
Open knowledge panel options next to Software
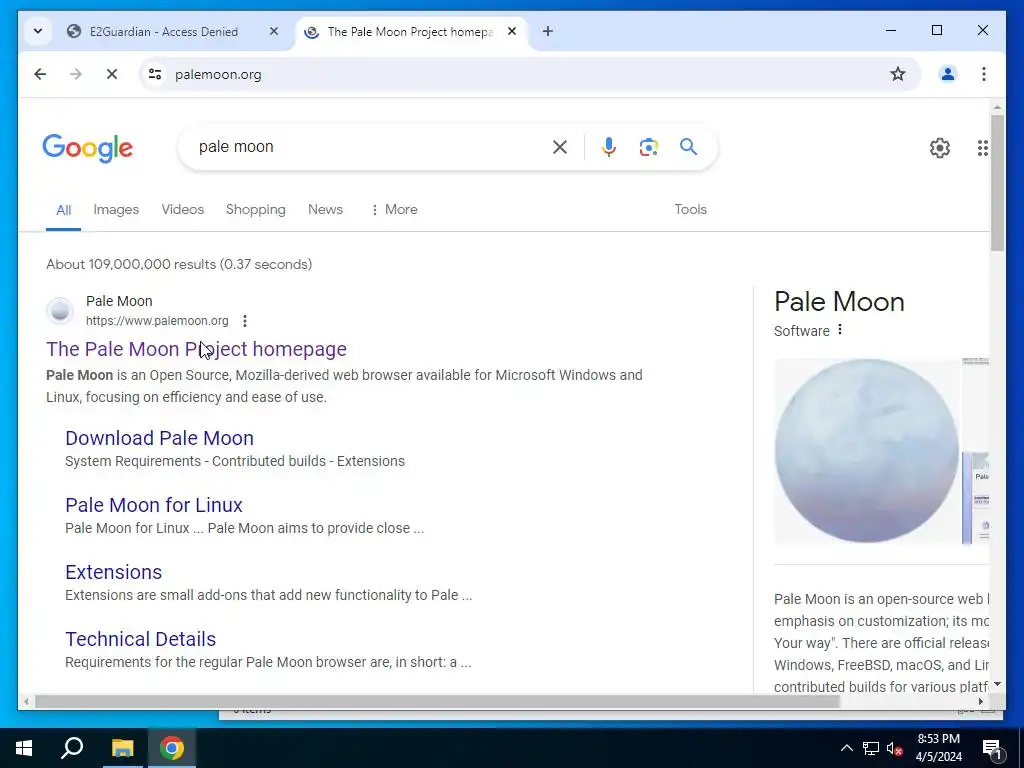point(840,330)
